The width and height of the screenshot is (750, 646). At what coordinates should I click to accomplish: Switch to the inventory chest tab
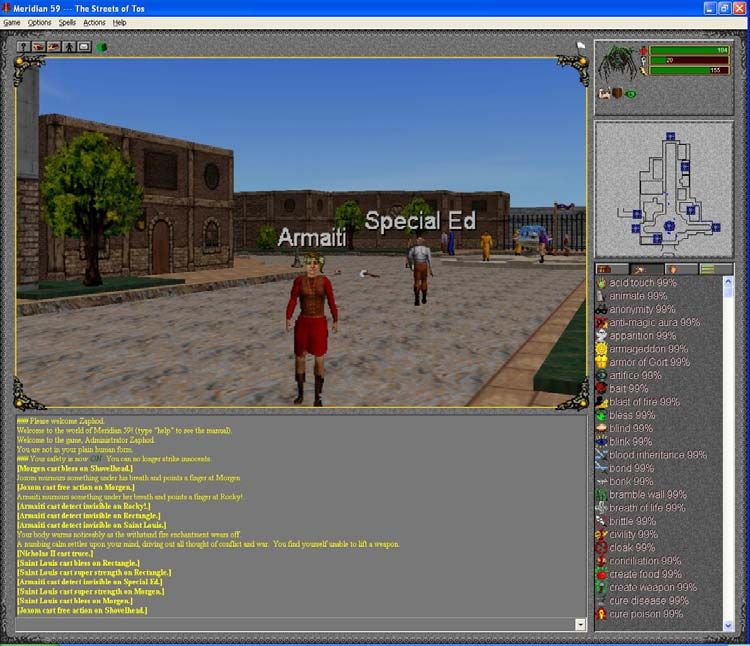click(x=612, y=269)
